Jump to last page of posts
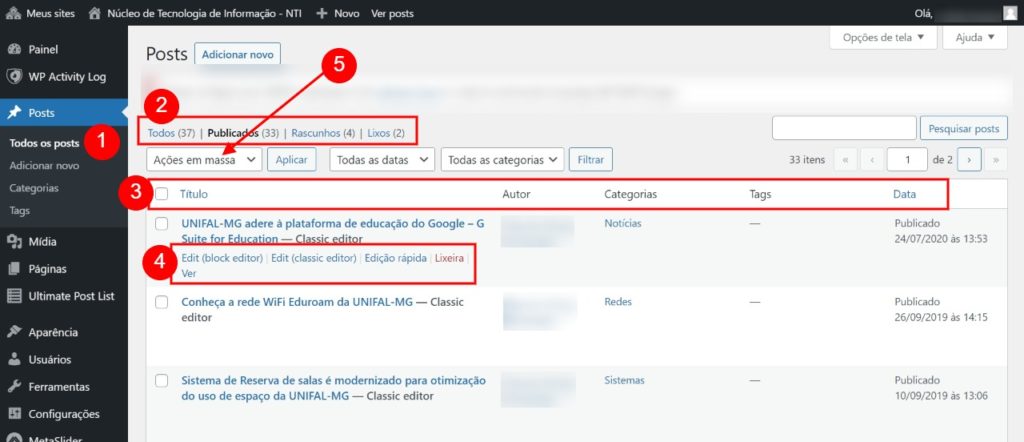The height and width of the screenshot is (442, 1024). pyautogui.click(x=996, y=159)
